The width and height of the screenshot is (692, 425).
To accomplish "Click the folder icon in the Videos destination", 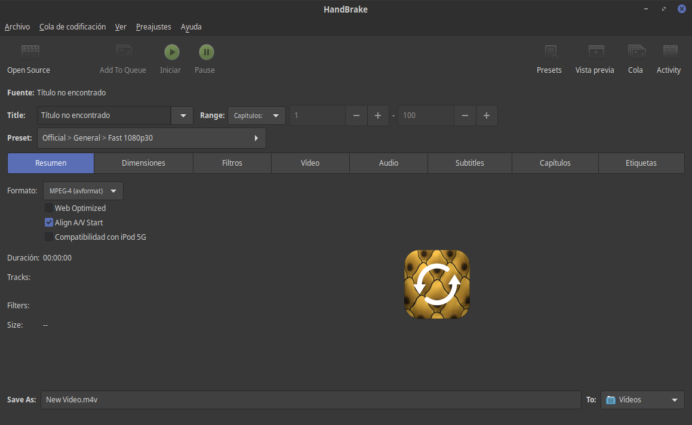I will tap(611, 400).
